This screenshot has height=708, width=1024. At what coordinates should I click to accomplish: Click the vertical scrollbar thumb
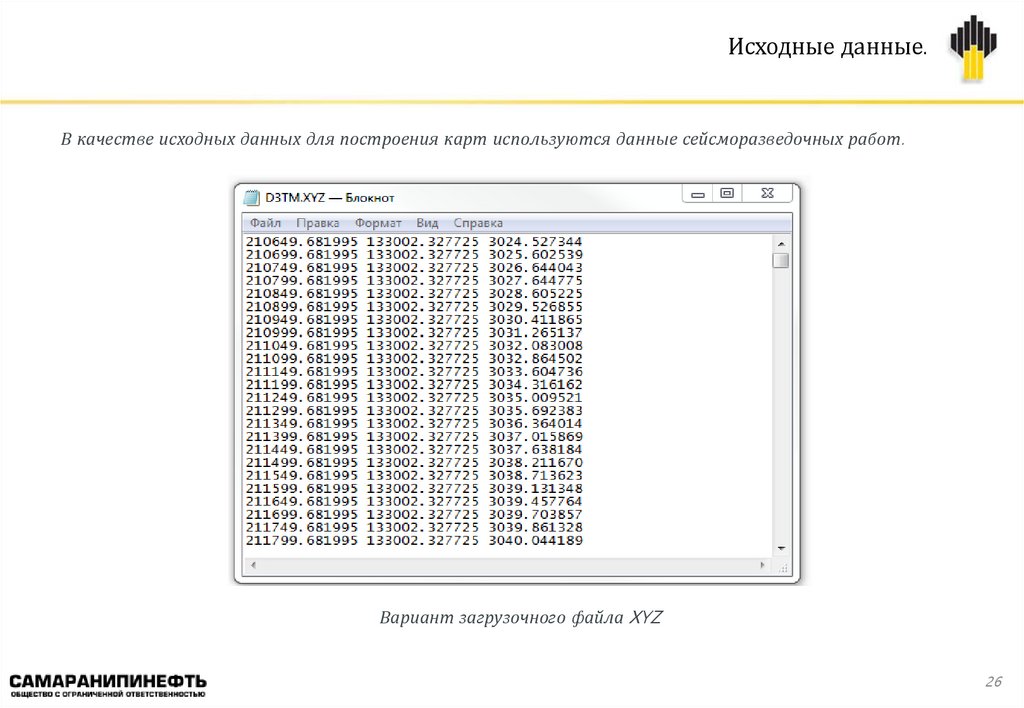[781, 261]
